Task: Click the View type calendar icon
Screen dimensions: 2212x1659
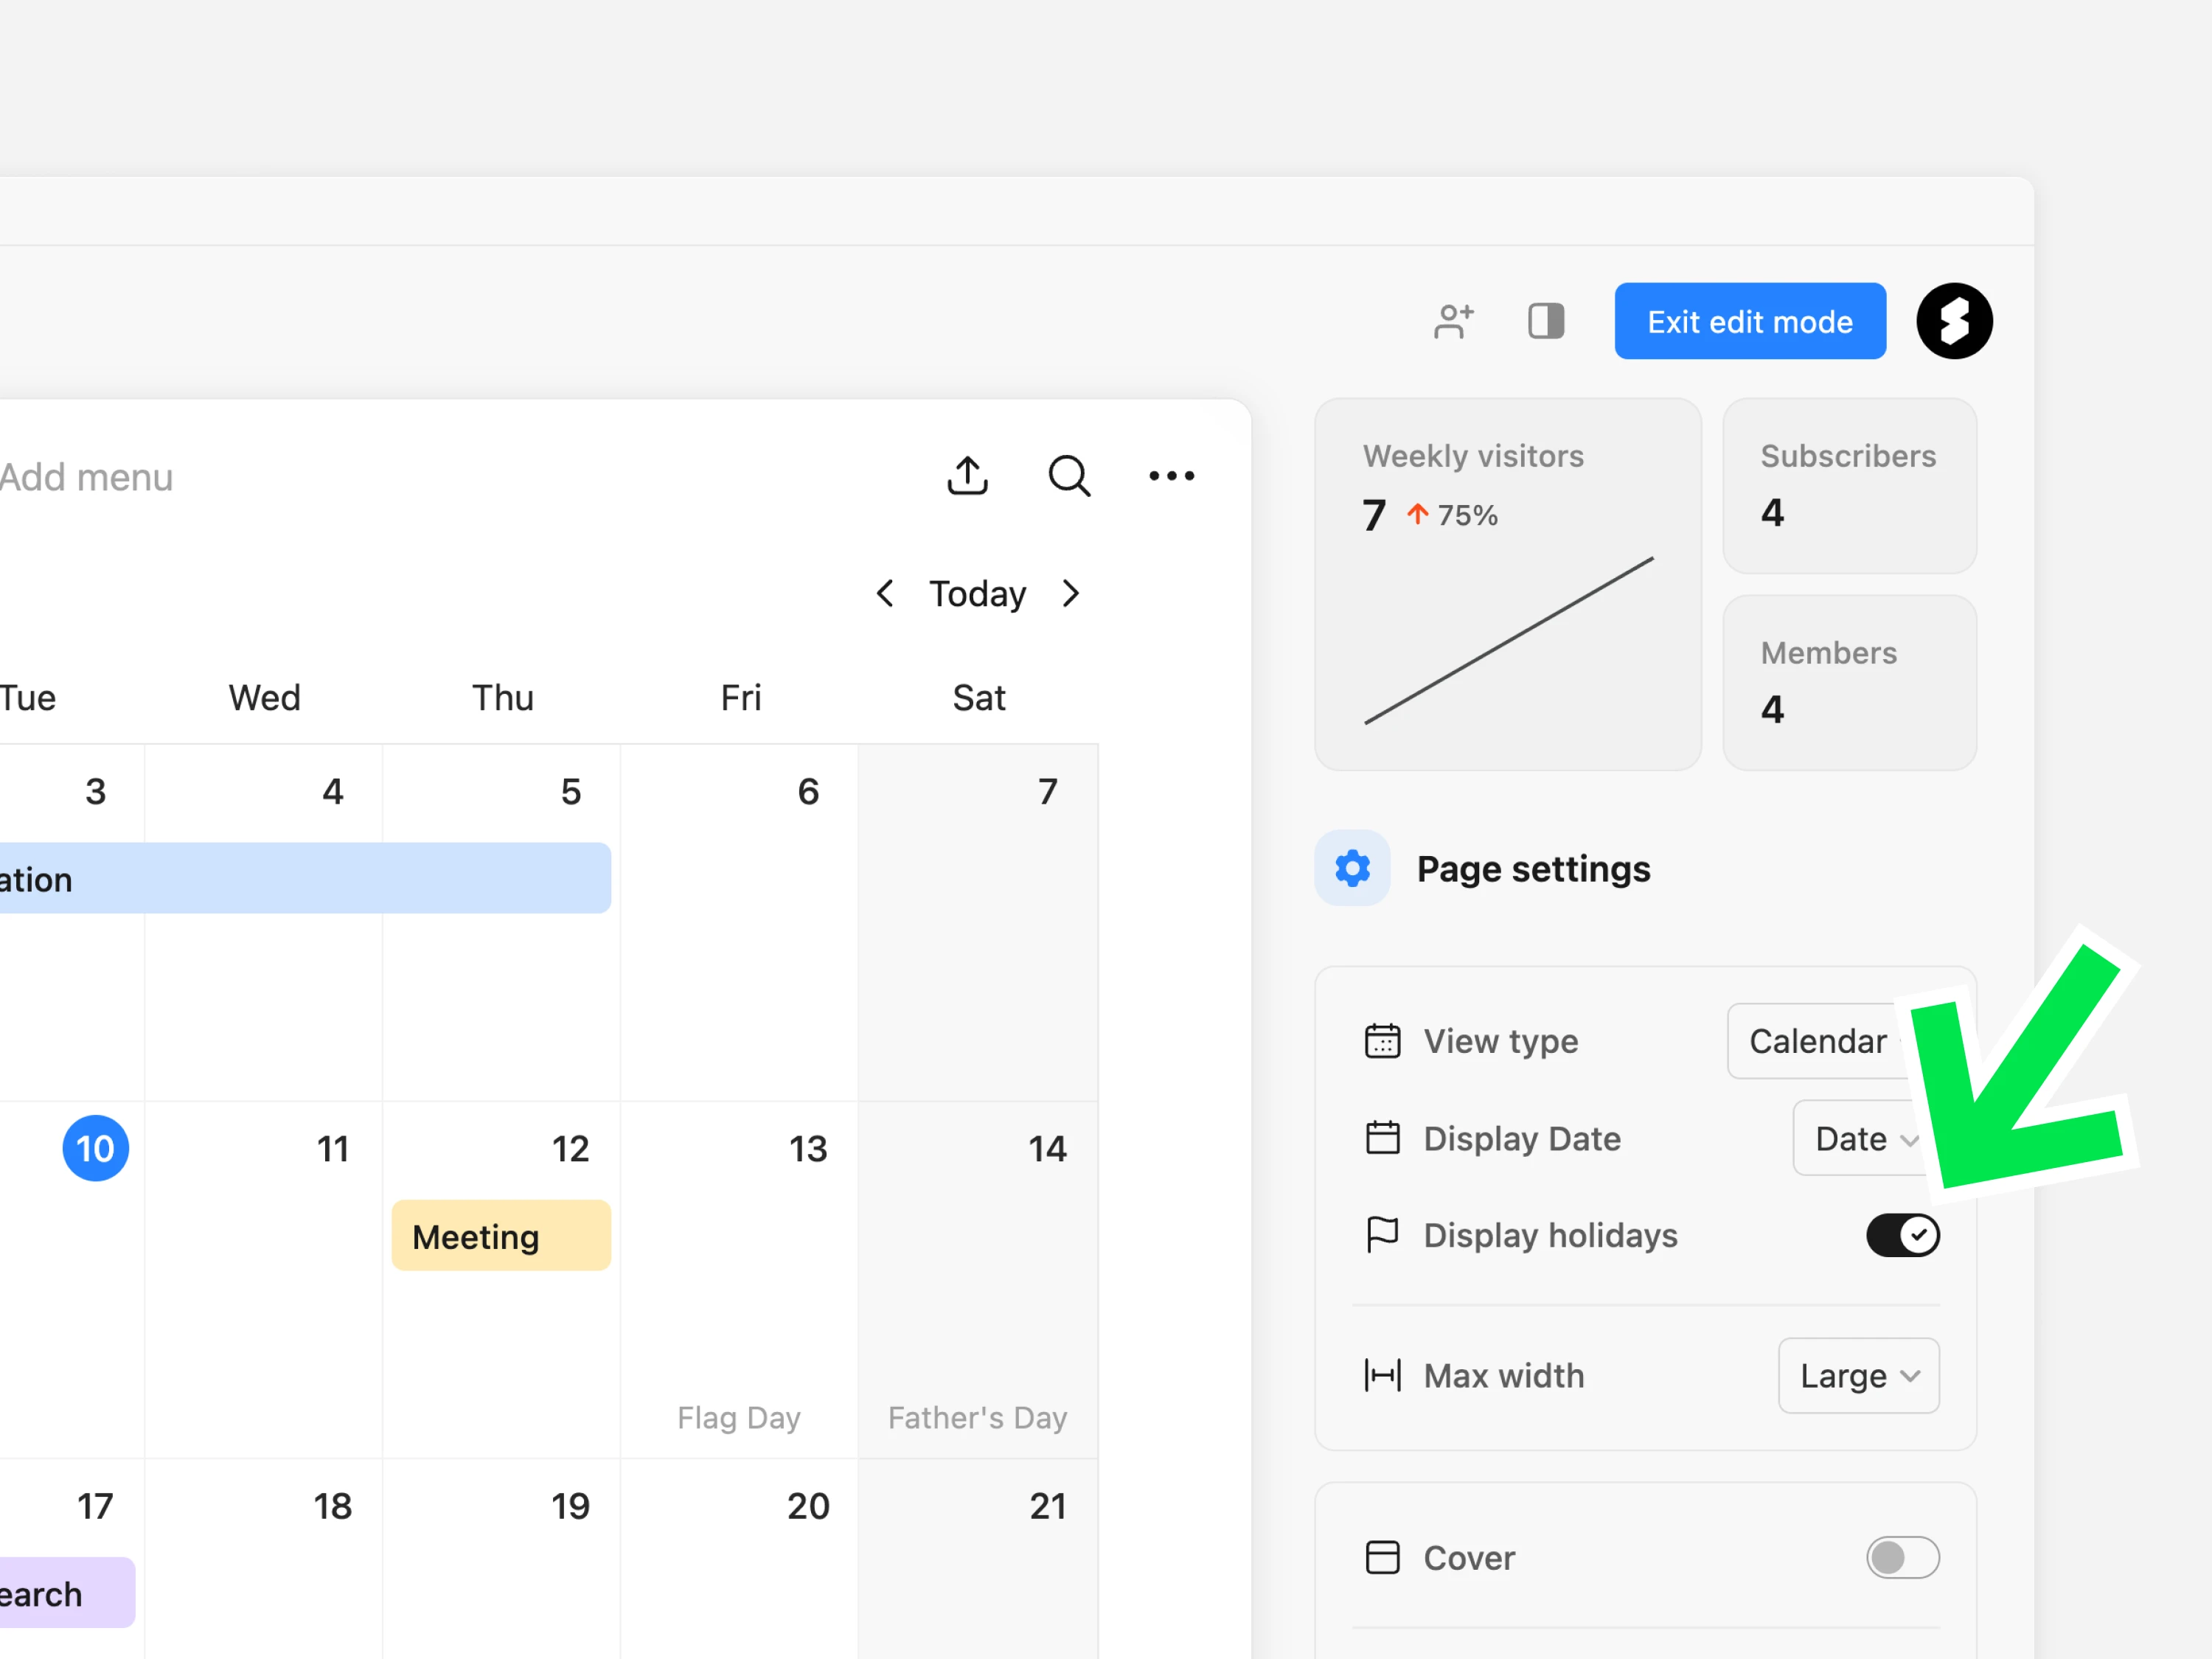Action: [1382, 1041]
